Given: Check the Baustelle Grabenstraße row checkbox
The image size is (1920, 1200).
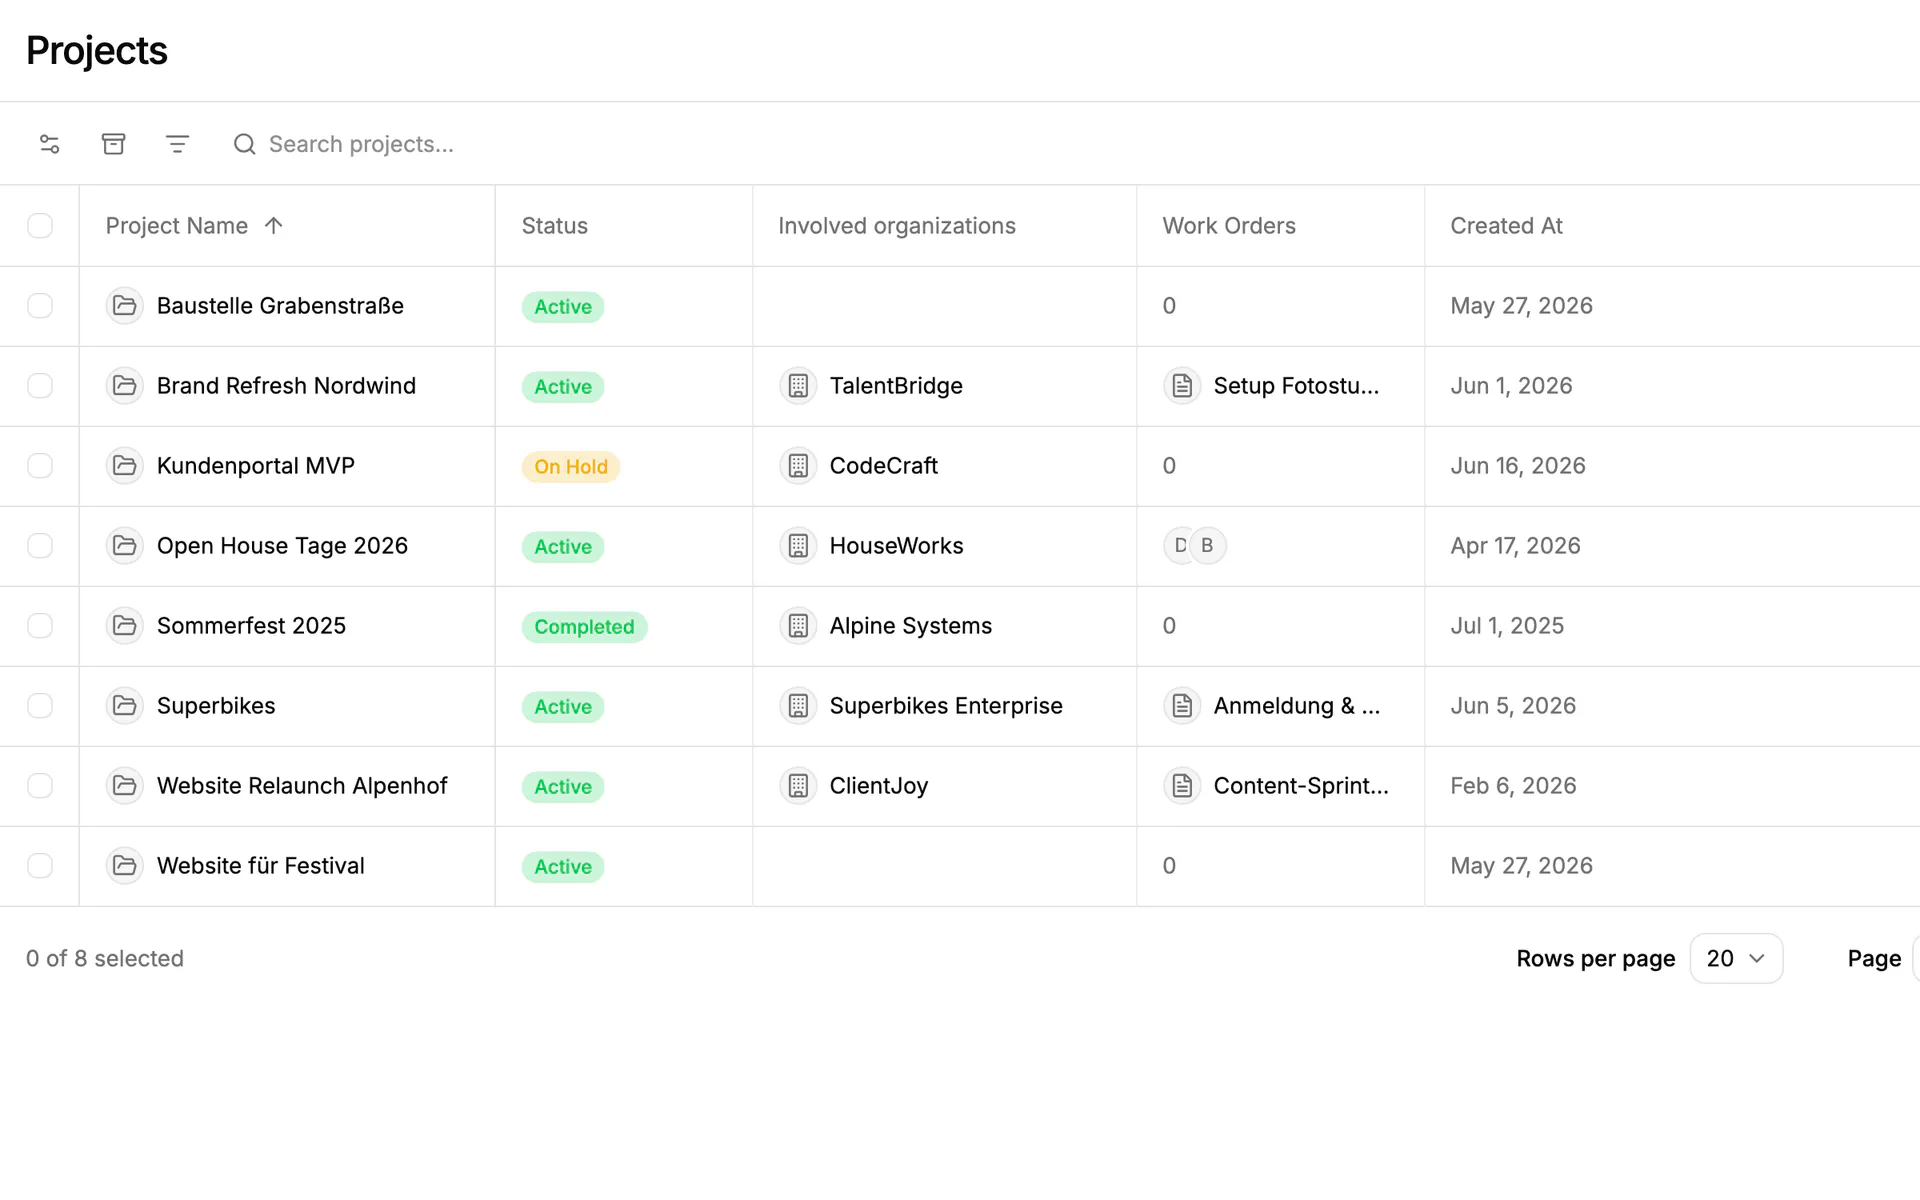Looking at the screenshot, I should [40, 305].
